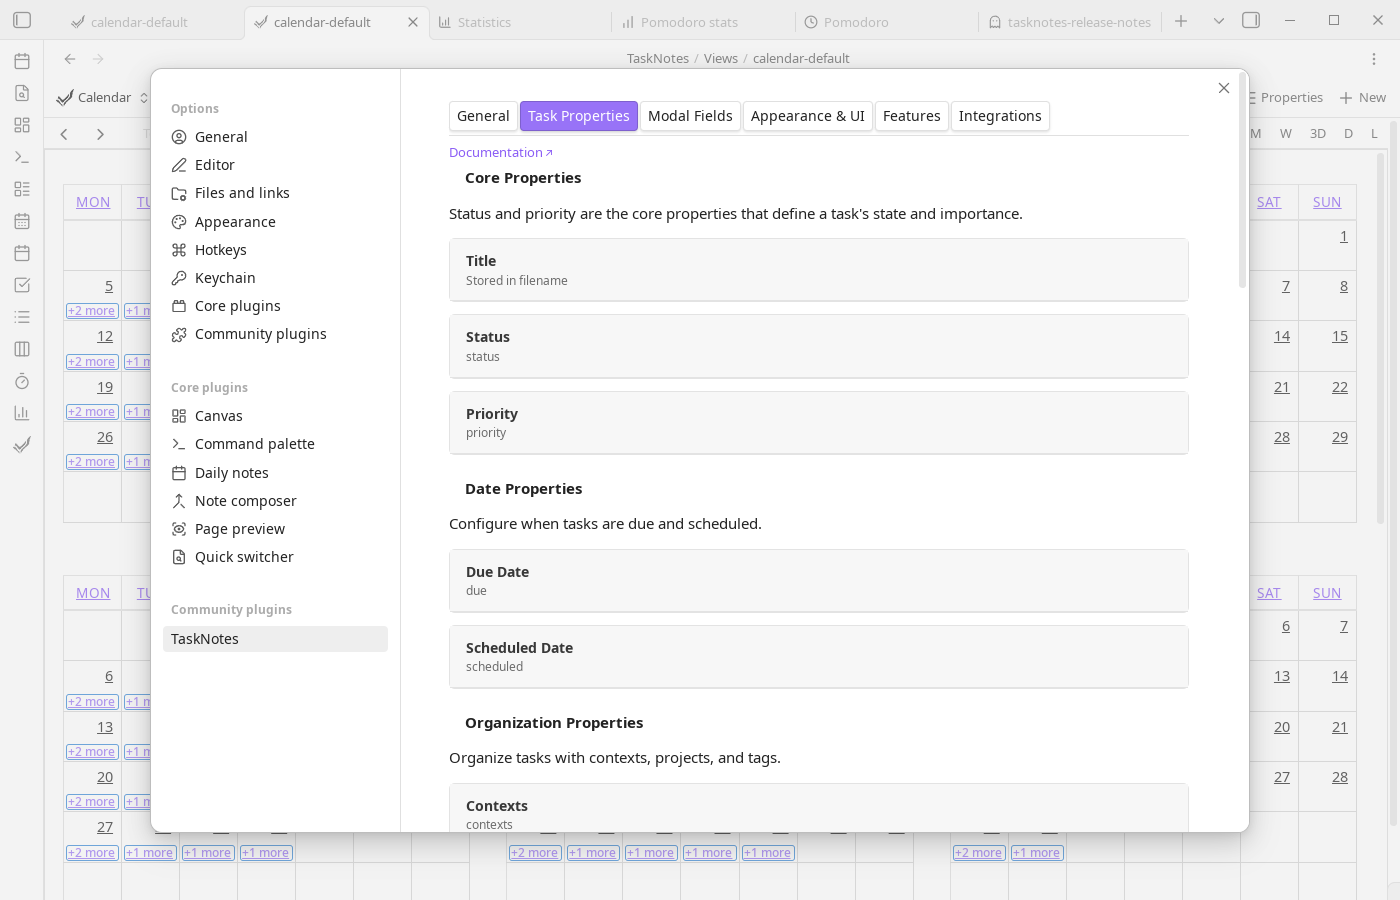The height and width of the screenshot is (900, 1400).
Task: Navigate forward with the right arrow icon
Action: point(98,59)
